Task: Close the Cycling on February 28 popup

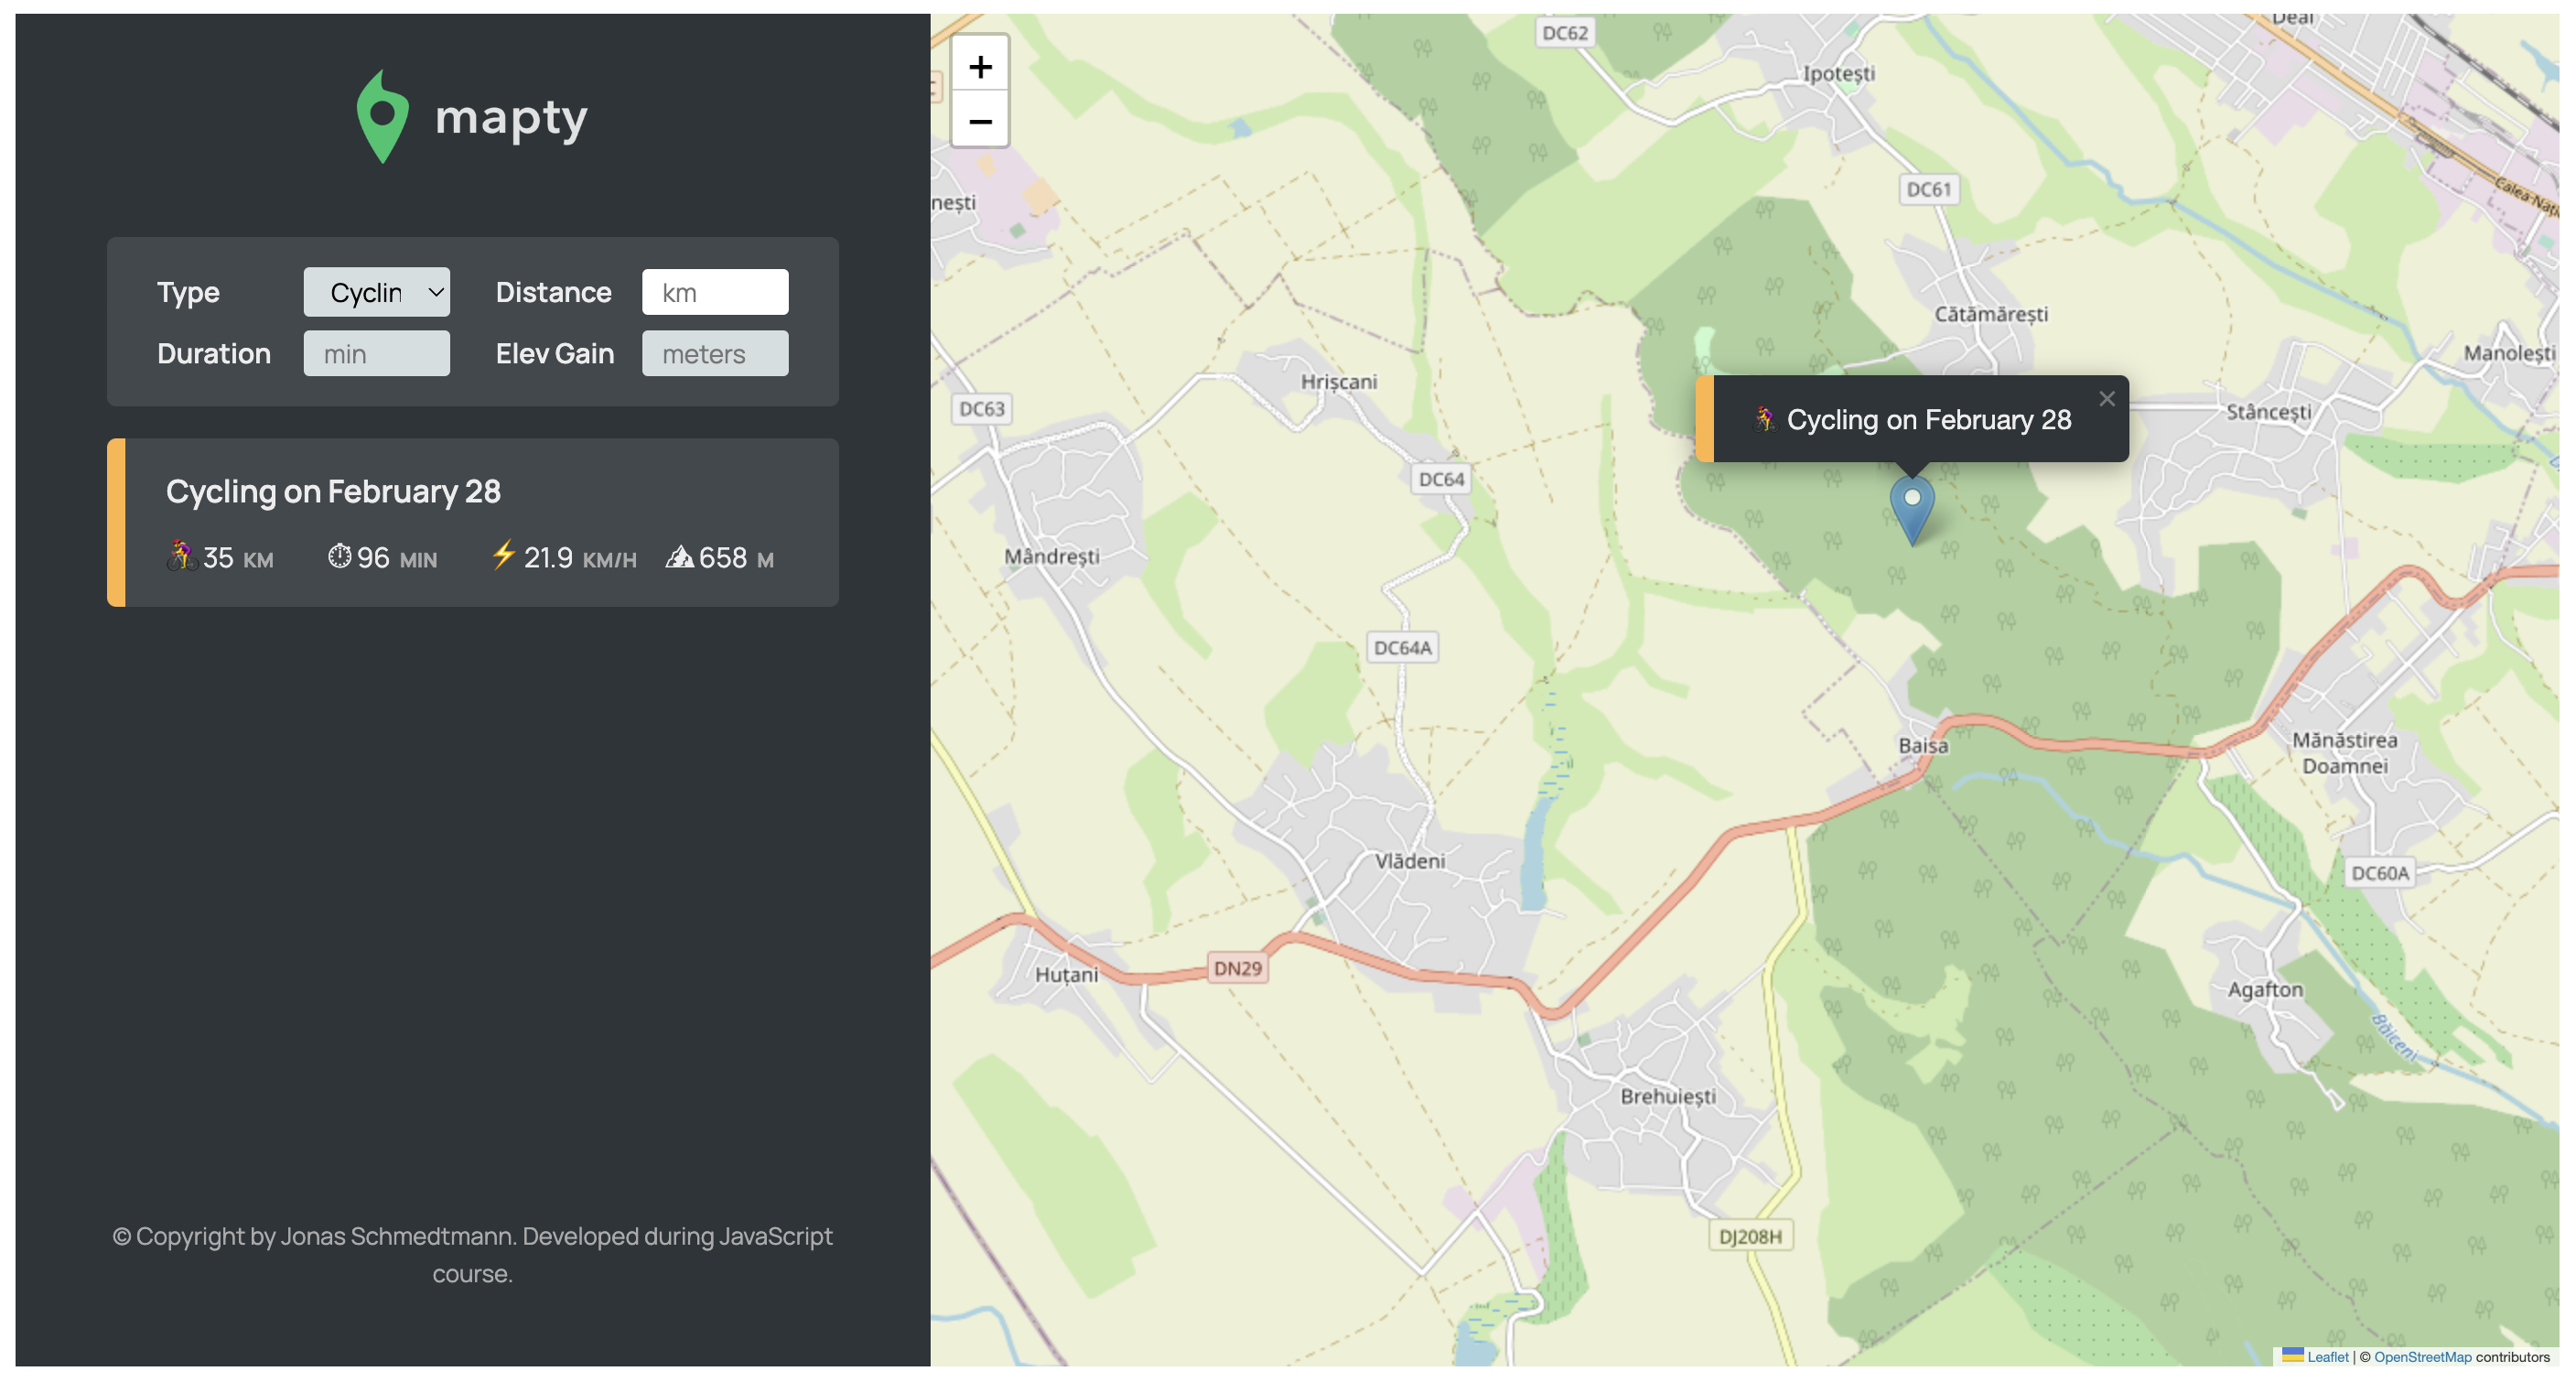Action: pos(2107,399)
